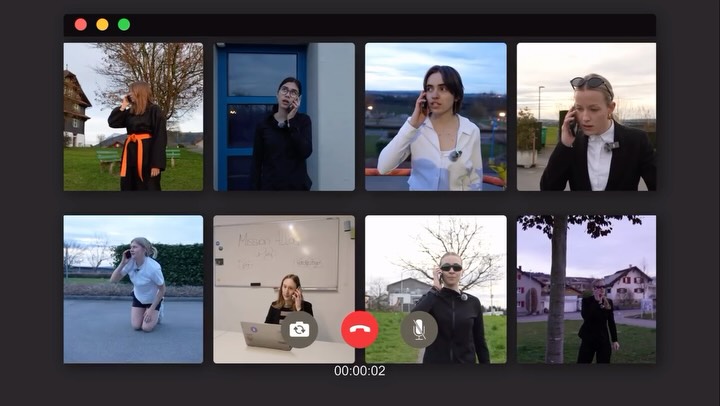The height and width of the screenshot is (406, 720).
Task: Mute the microphone
Action: click(x=419, y=329)
